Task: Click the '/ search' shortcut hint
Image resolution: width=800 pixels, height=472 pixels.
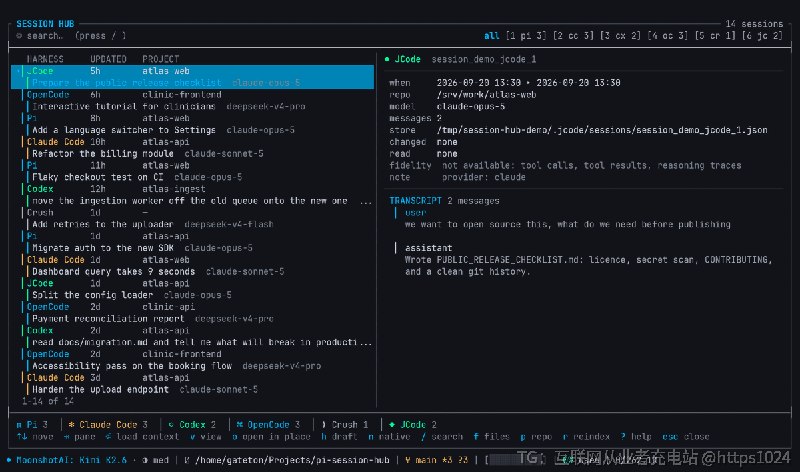Action: click(442, 437)
